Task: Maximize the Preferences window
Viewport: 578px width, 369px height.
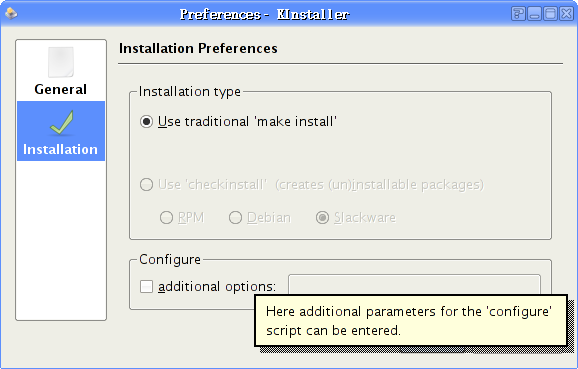Action: pos(550,14)
